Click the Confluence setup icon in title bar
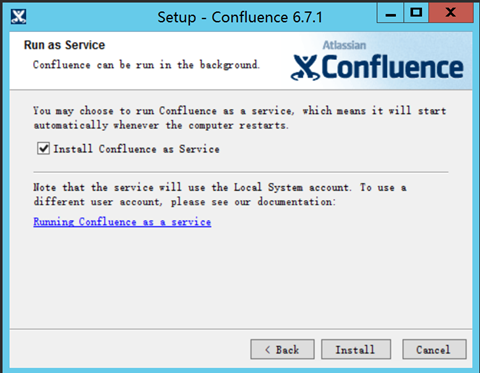Viewport: 480px width, 373px height. (18, 17)
